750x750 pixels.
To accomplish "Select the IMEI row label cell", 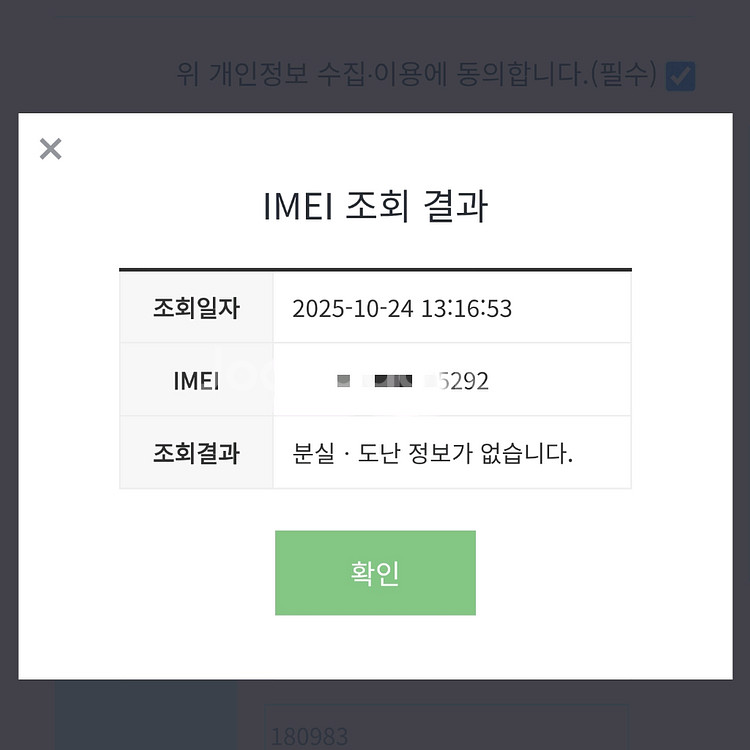I will (196, 380).
